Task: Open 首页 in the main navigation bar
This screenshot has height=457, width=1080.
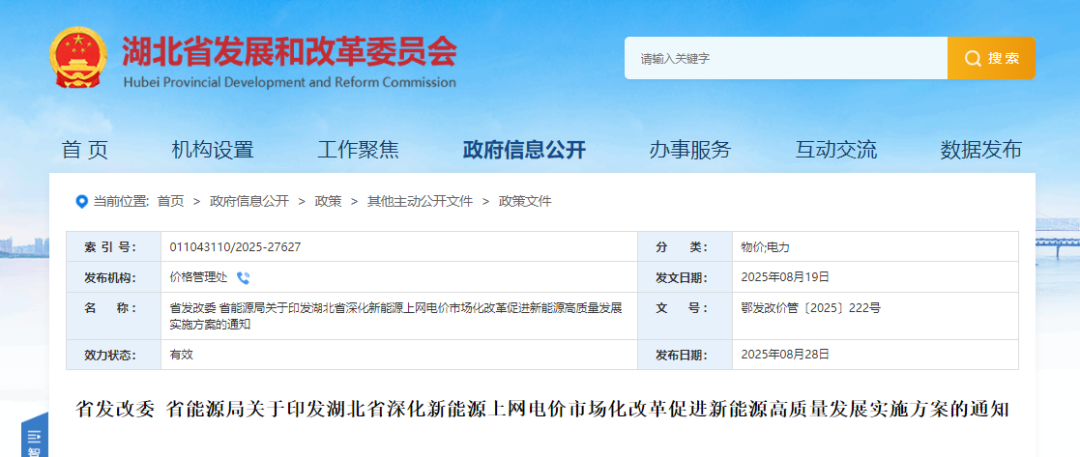Action: tap(85, 150)
